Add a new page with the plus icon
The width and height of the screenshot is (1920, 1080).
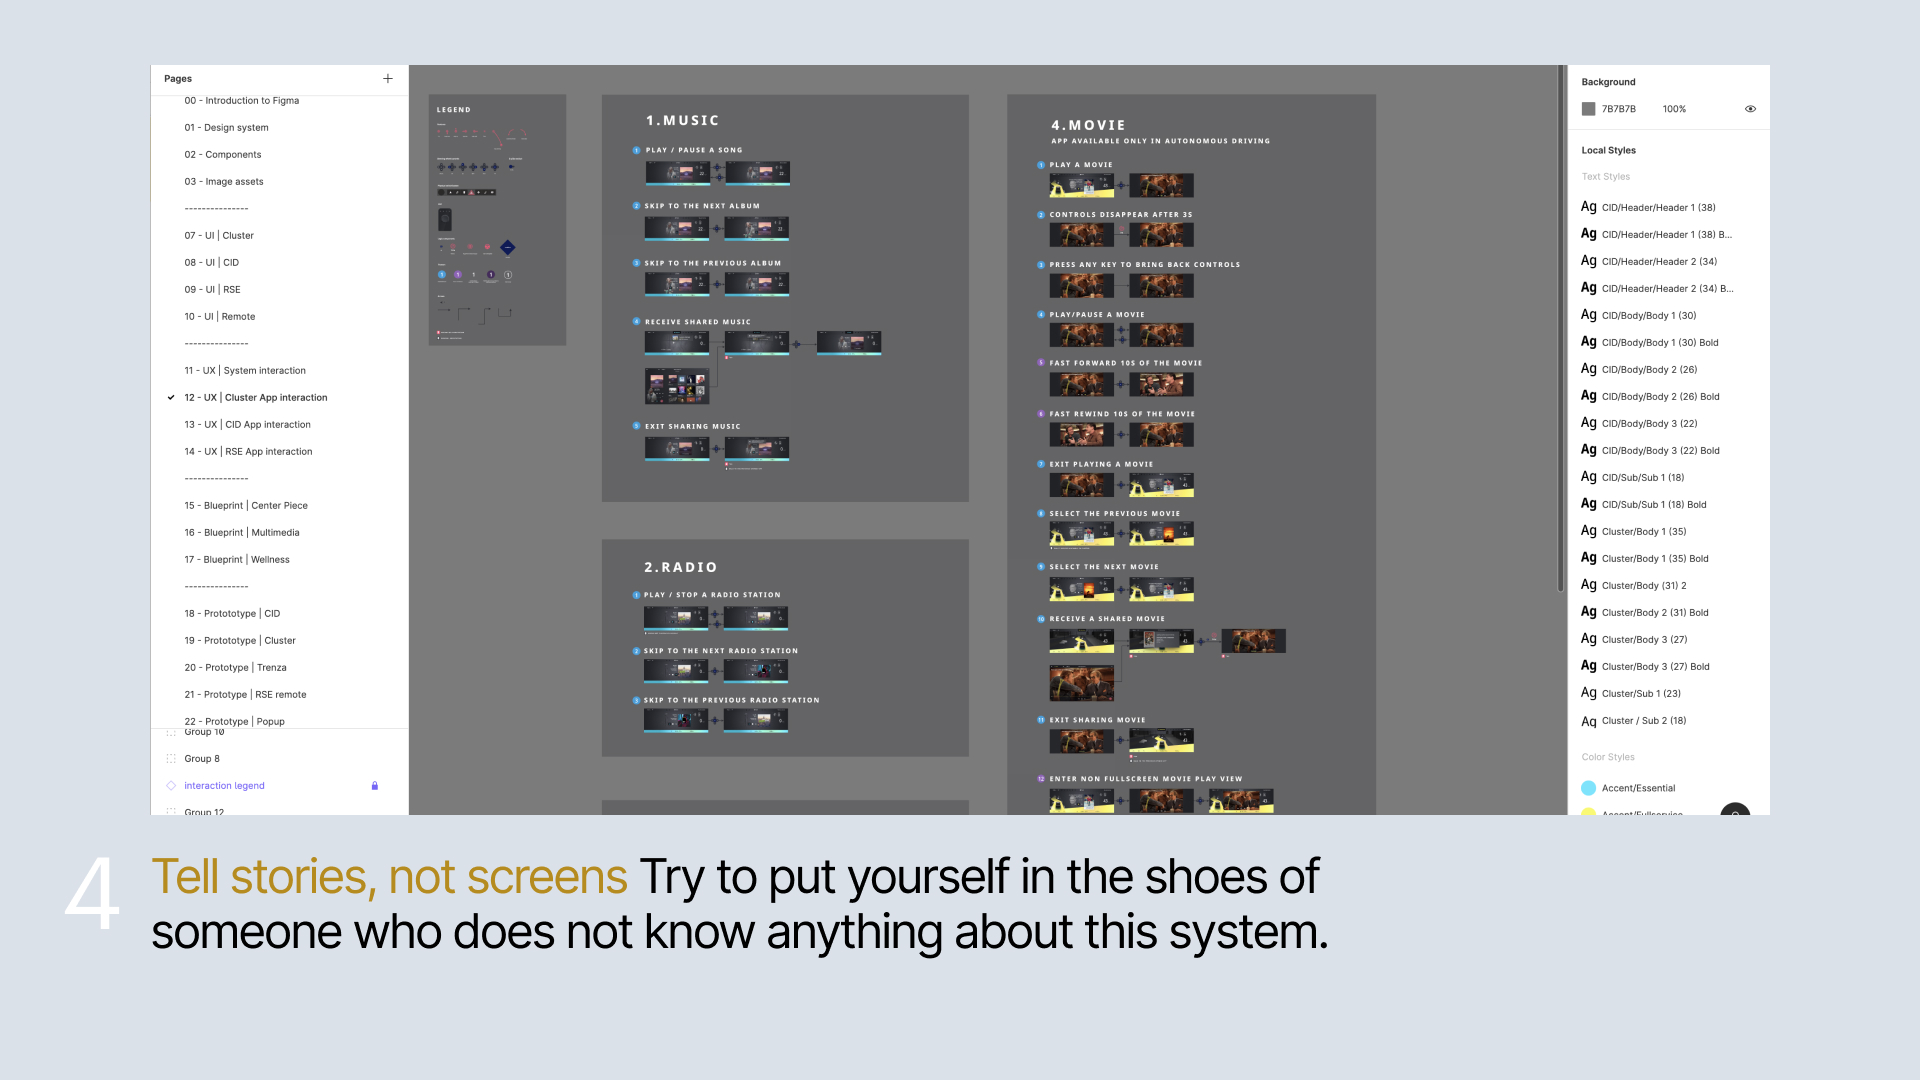tap(388, 78)
